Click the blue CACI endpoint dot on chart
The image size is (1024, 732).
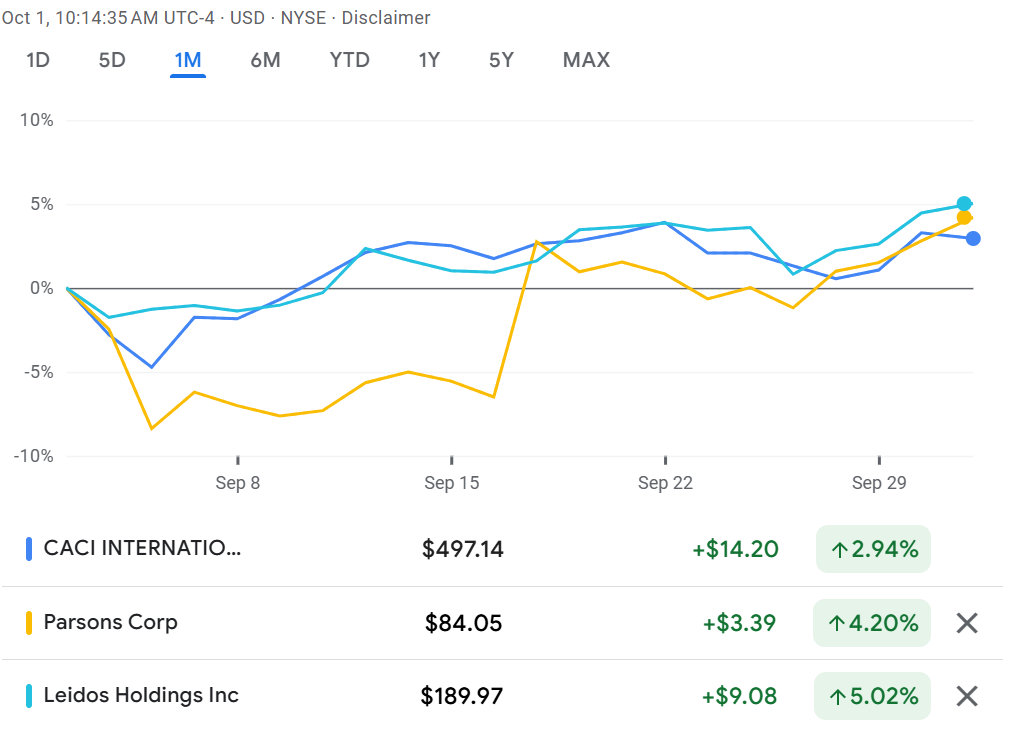[x=973, y=238]
